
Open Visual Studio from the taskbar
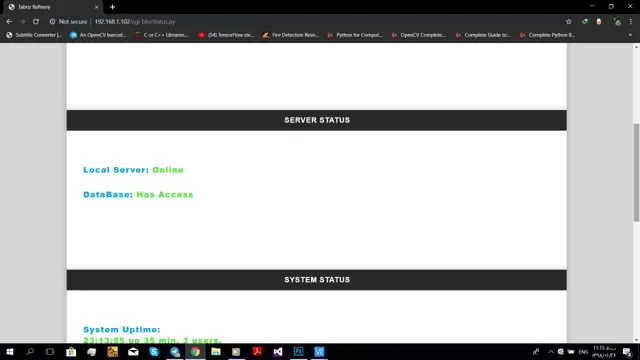278,351
